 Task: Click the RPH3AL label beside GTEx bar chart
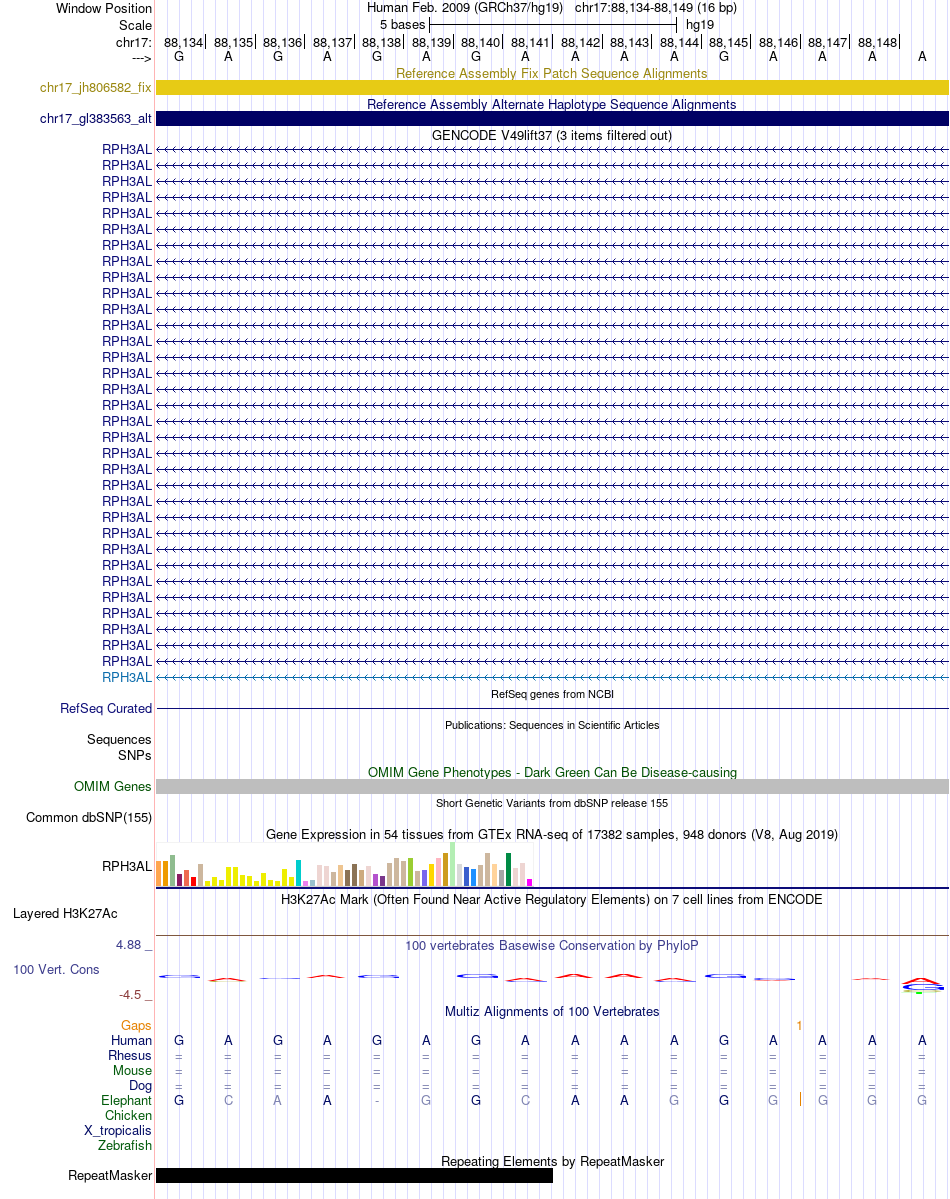[x=127, y=866]
